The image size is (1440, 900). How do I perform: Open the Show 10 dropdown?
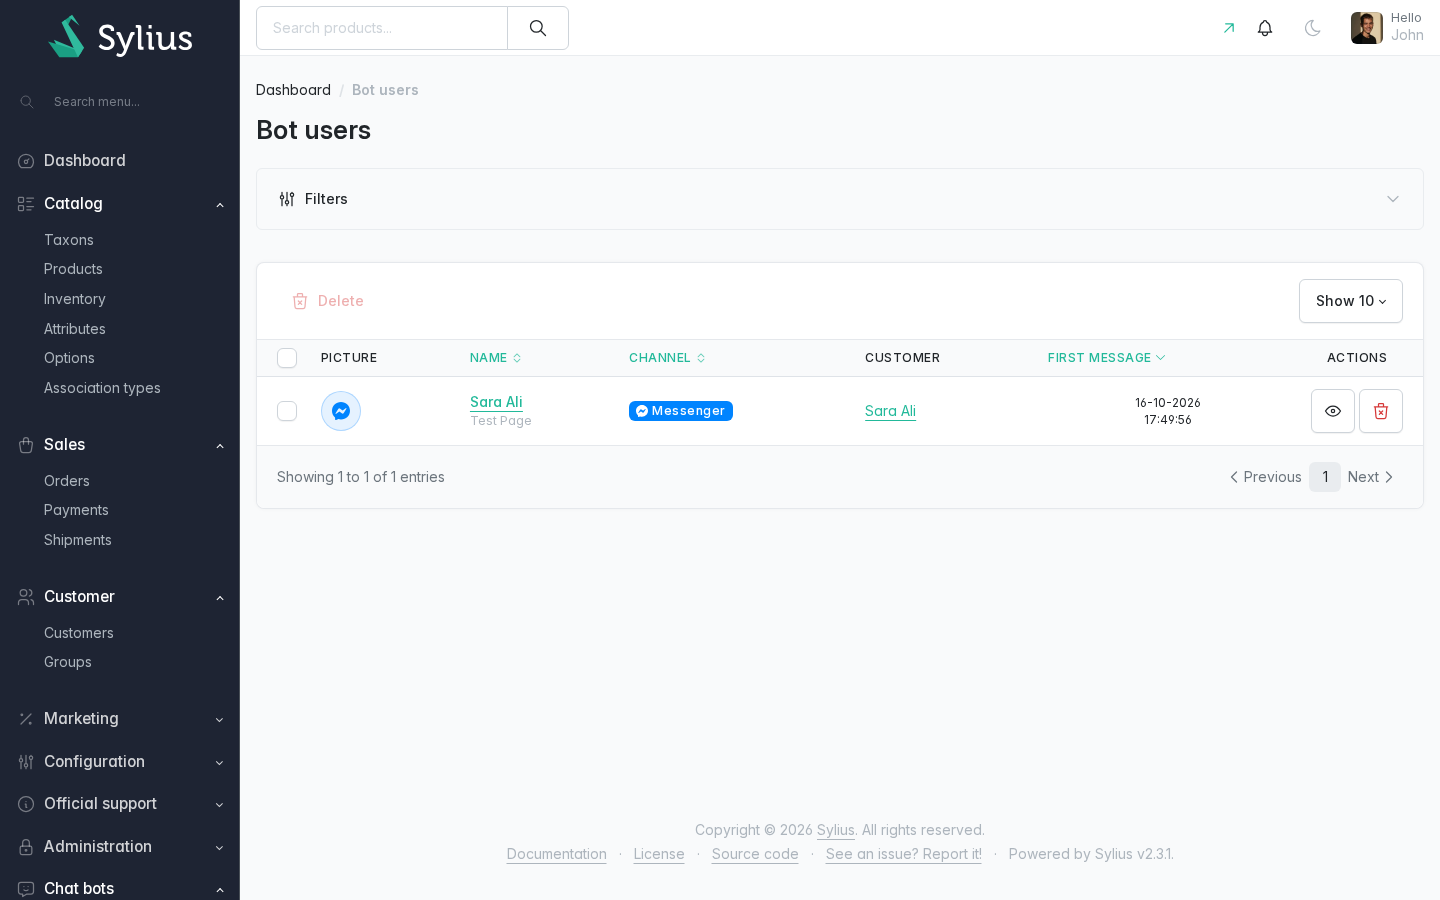coord(1351,301)
